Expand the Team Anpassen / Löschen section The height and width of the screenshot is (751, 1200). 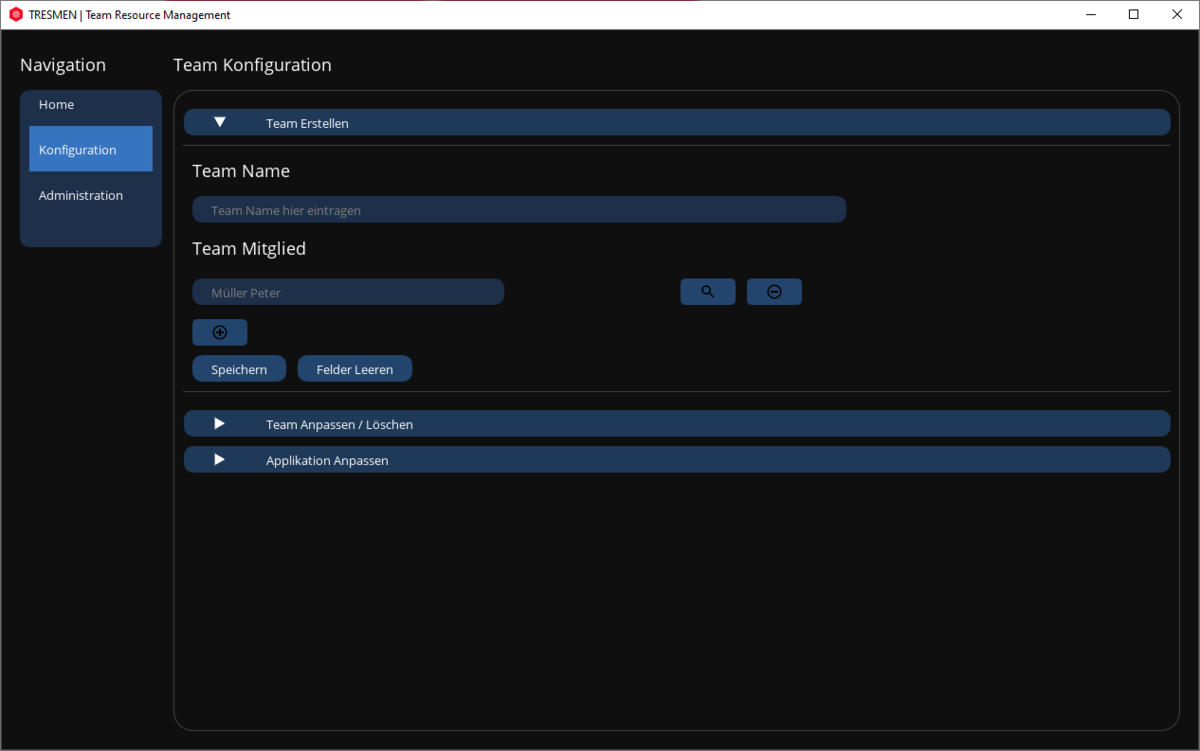point(220,424)
